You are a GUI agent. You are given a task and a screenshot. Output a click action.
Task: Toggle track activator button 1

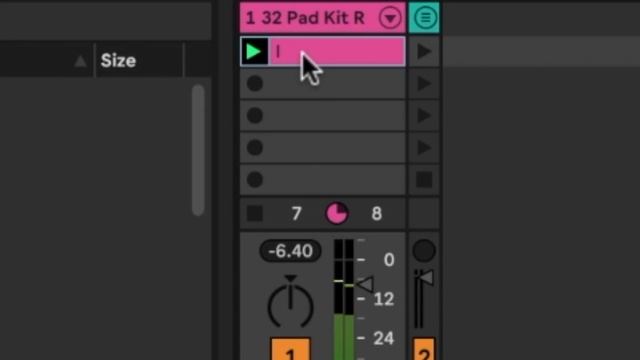[291, 349]
